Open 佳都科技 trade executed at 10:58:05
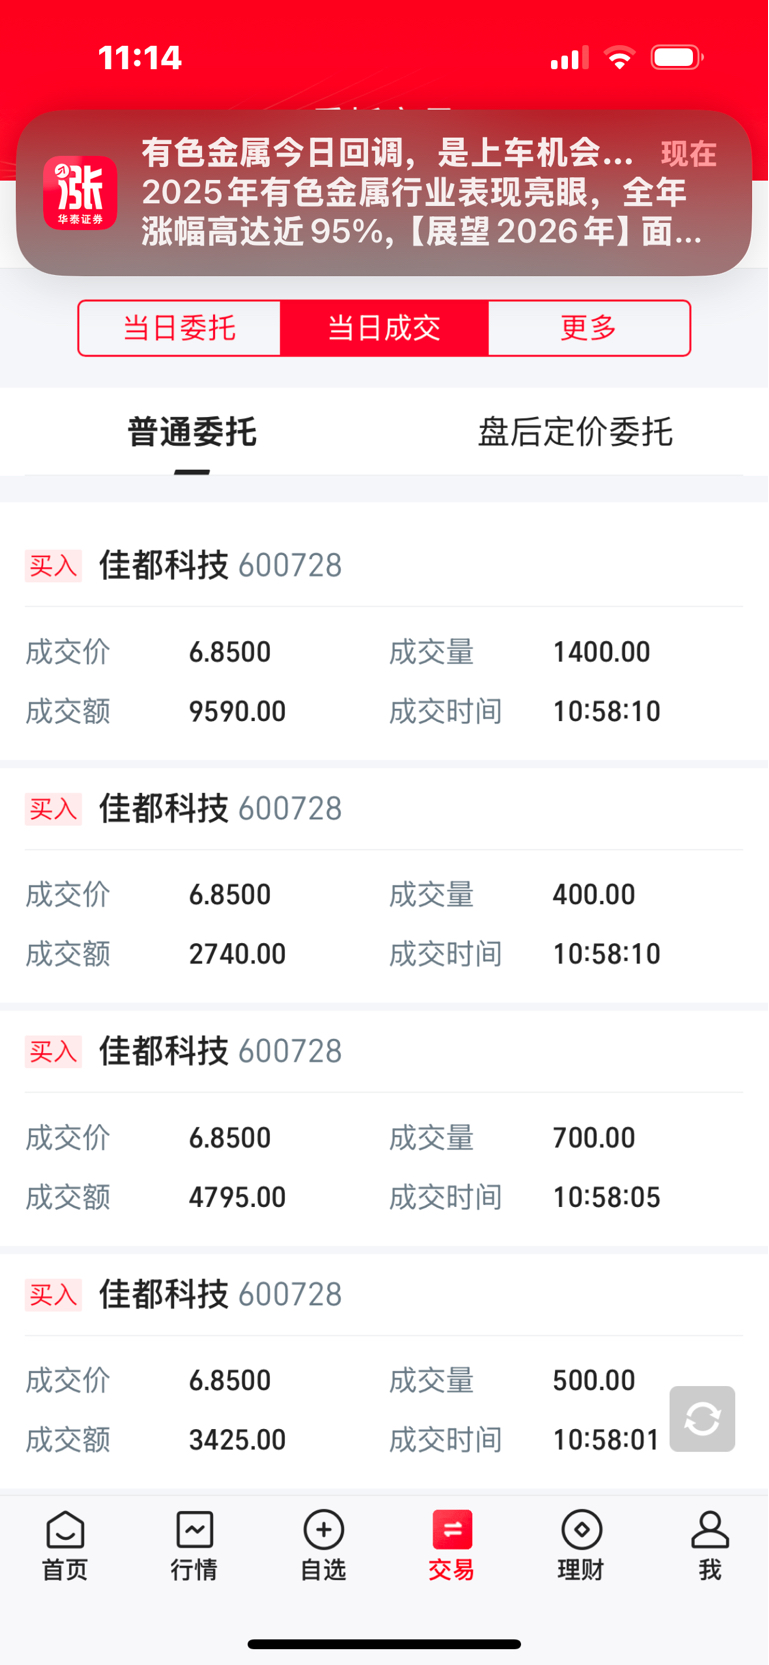The width and height of the screenshot is (769, 1665). (384, 1166)
